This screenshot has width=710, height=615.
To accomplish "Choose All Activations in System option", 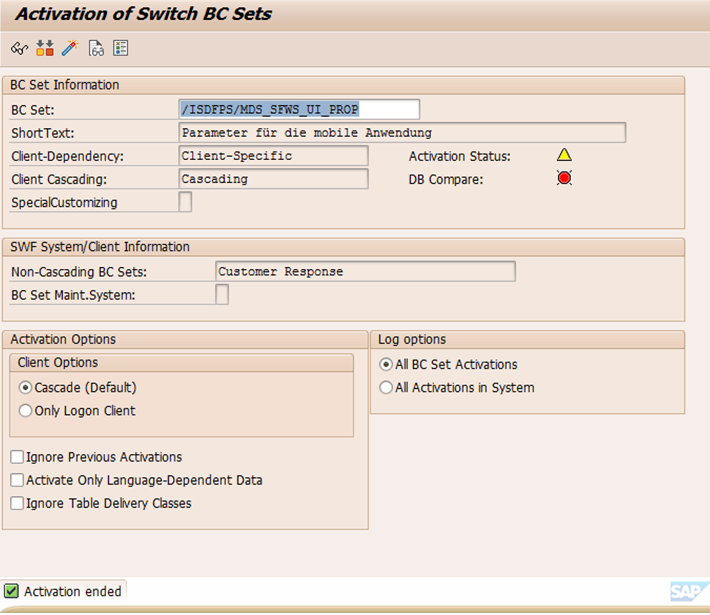I will coord(386,388).
